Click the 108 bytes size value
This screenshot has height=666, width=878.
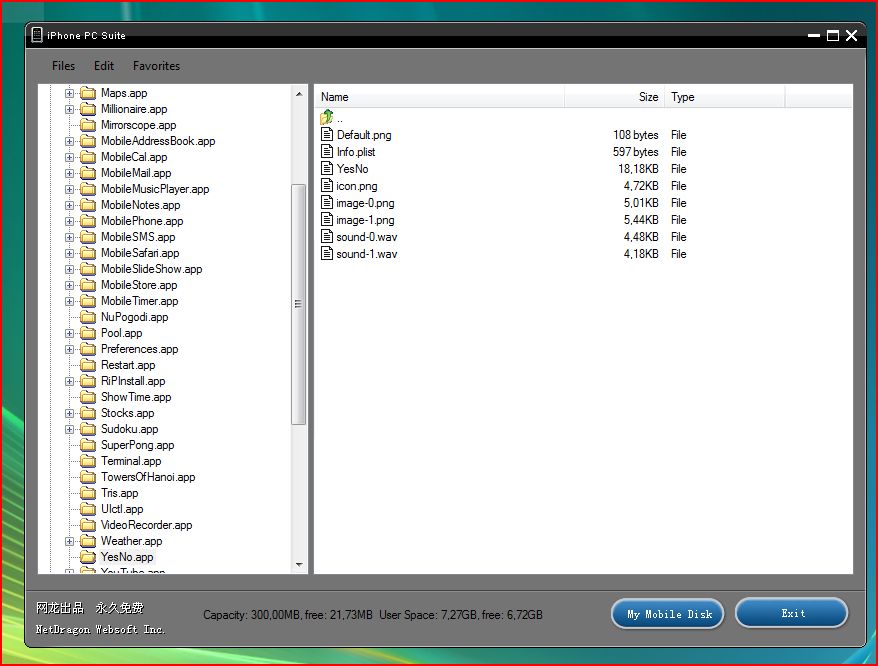pyautogui.click(x=636, y=135)
